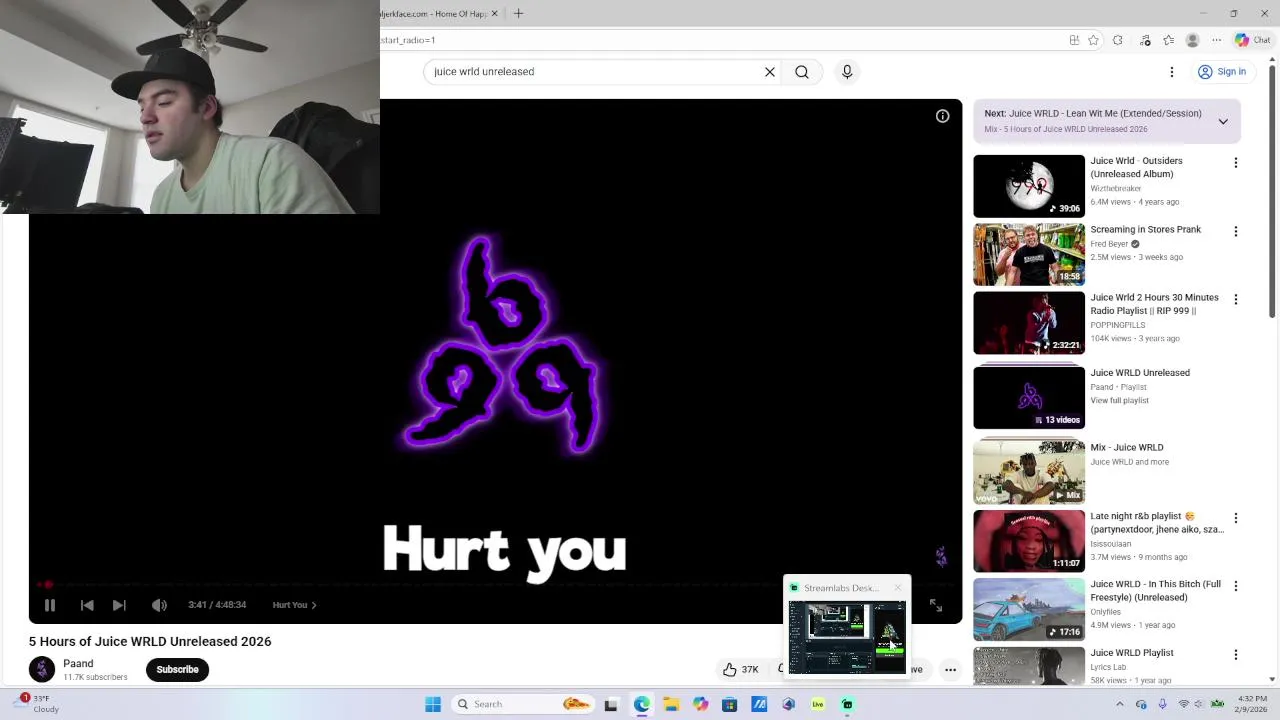1280x720 pixels.
Task: Click the browser split screen icon
Action: (x=1074, y=40)
